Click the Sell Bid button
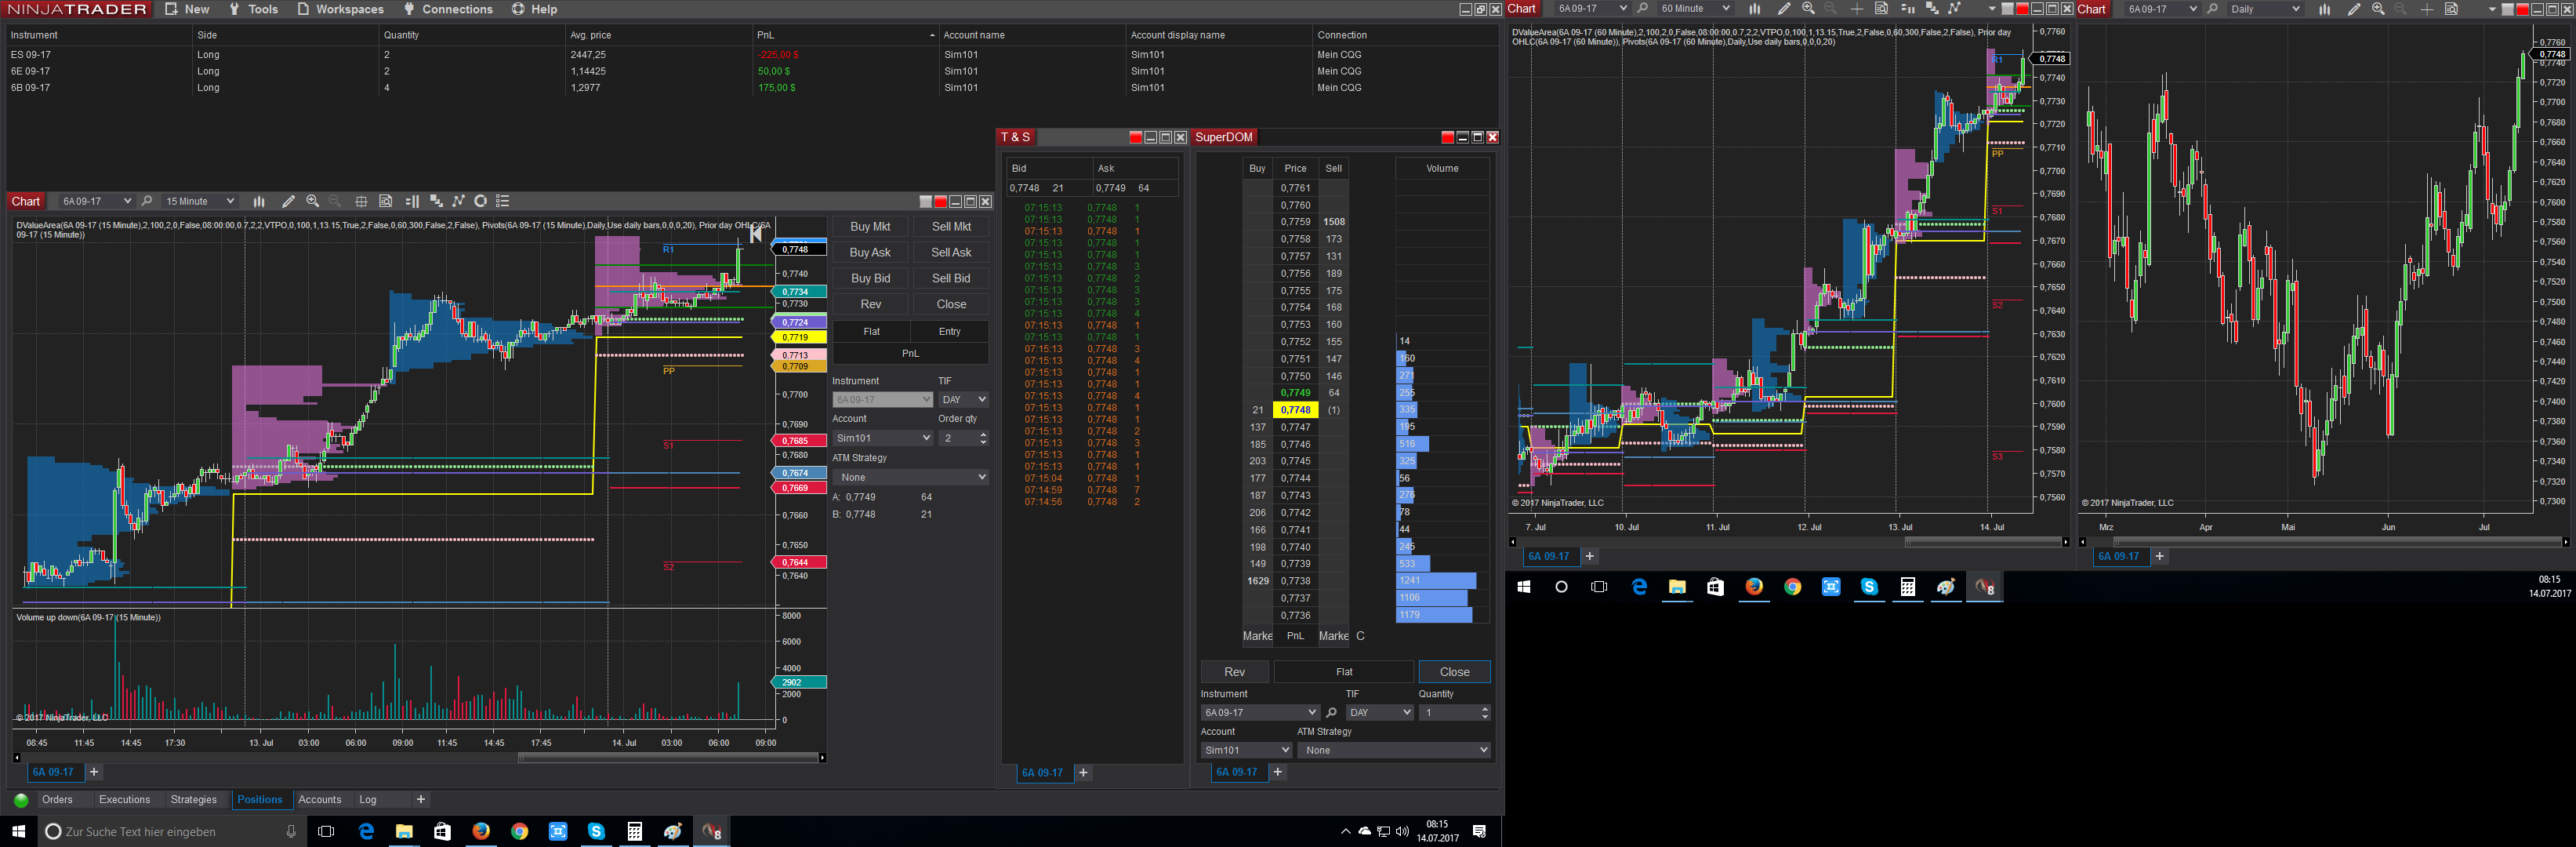2576x847 pixels. point(951,279)
